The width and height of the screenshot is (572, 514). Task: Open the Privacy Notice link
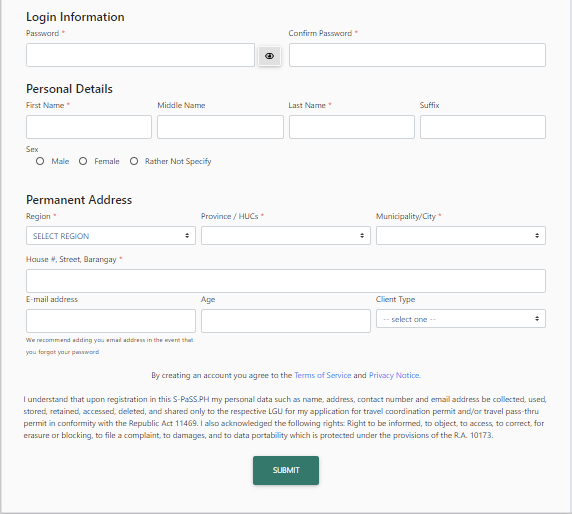click(394, 375)
